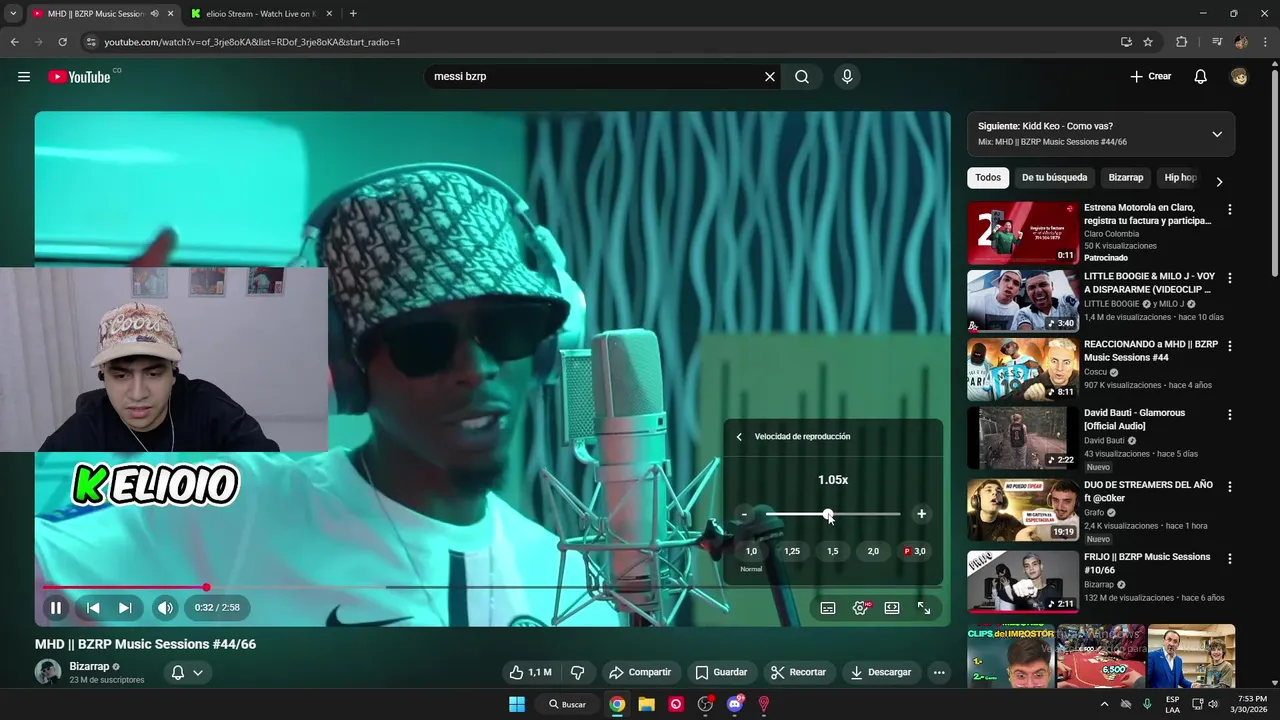The height and width of the screenshot is (720, 1280).
Task: Select the Bizarrap filter chip
Action: click(x=1126, y=178)
